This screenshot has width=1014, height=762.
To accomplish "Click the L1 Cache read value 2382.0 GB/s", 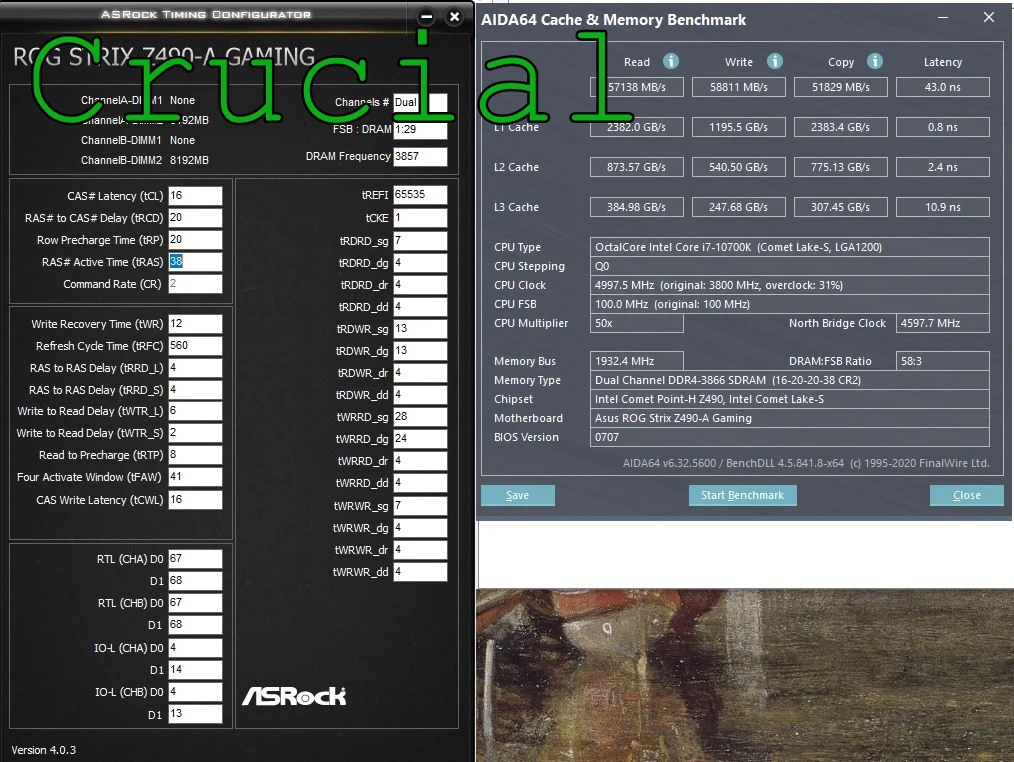I will point(636,127).
